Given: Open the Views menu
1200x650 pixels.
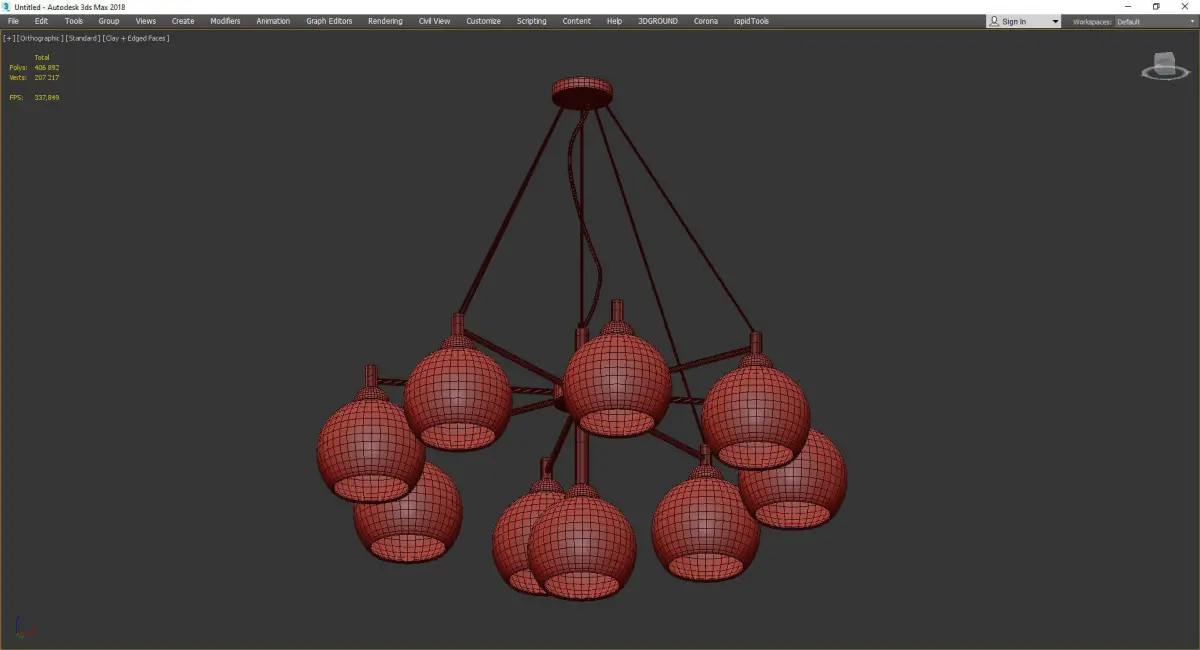Looking at the screenshot, I should click(x=146, y=21).
